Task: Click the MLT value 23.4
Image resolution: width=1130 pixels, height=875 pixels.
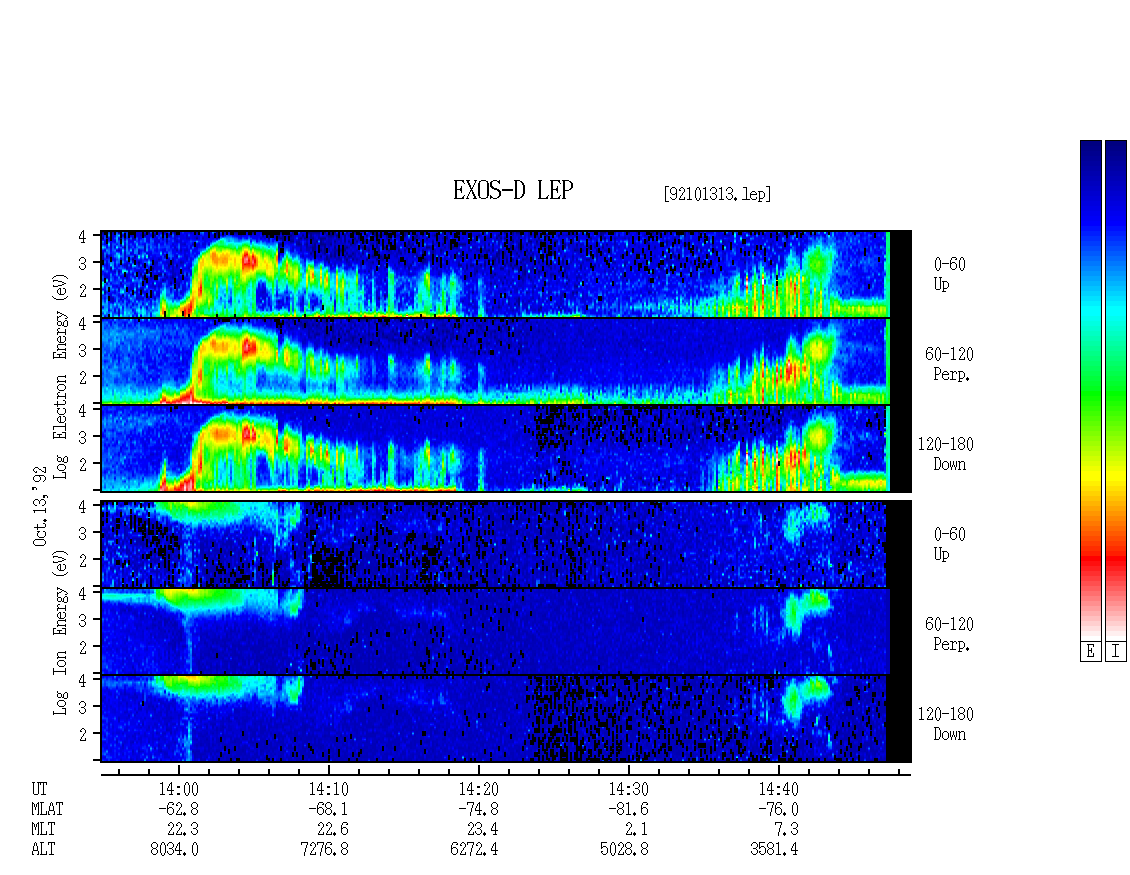Action: click(483, 830)
